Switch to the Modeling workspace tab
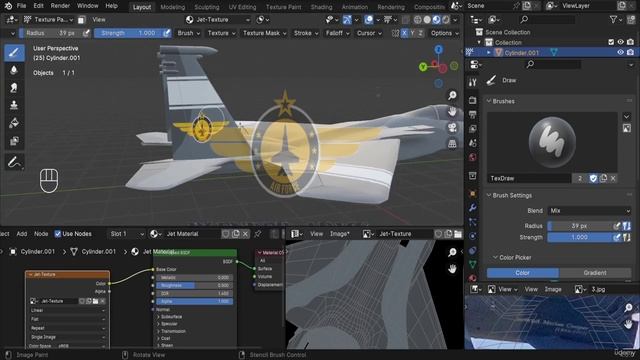Screen dimensions: 640x360 [173, 7]
